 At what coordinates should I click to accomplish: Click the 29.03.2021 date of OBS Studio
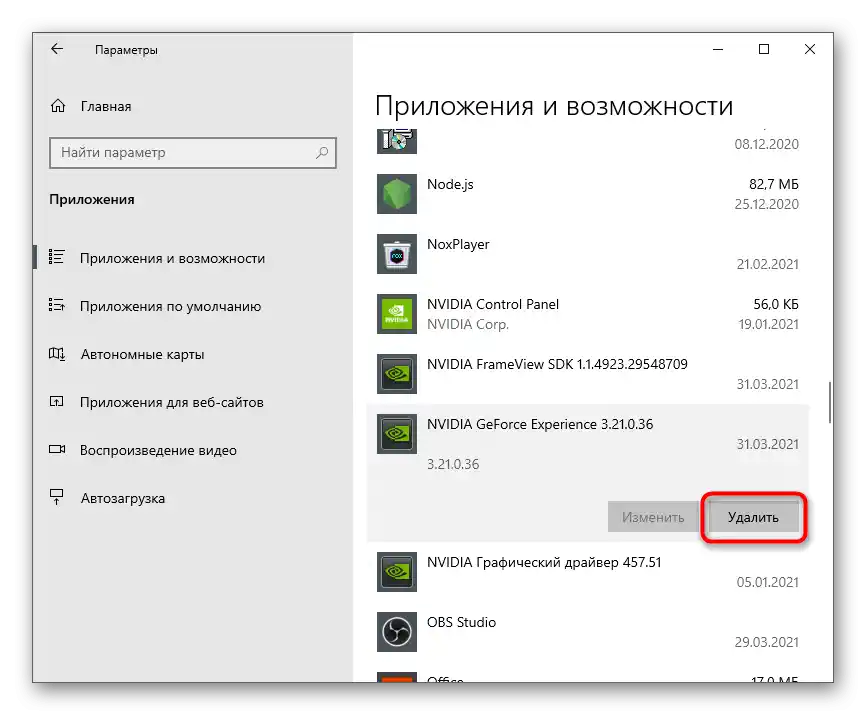(767, 642)
